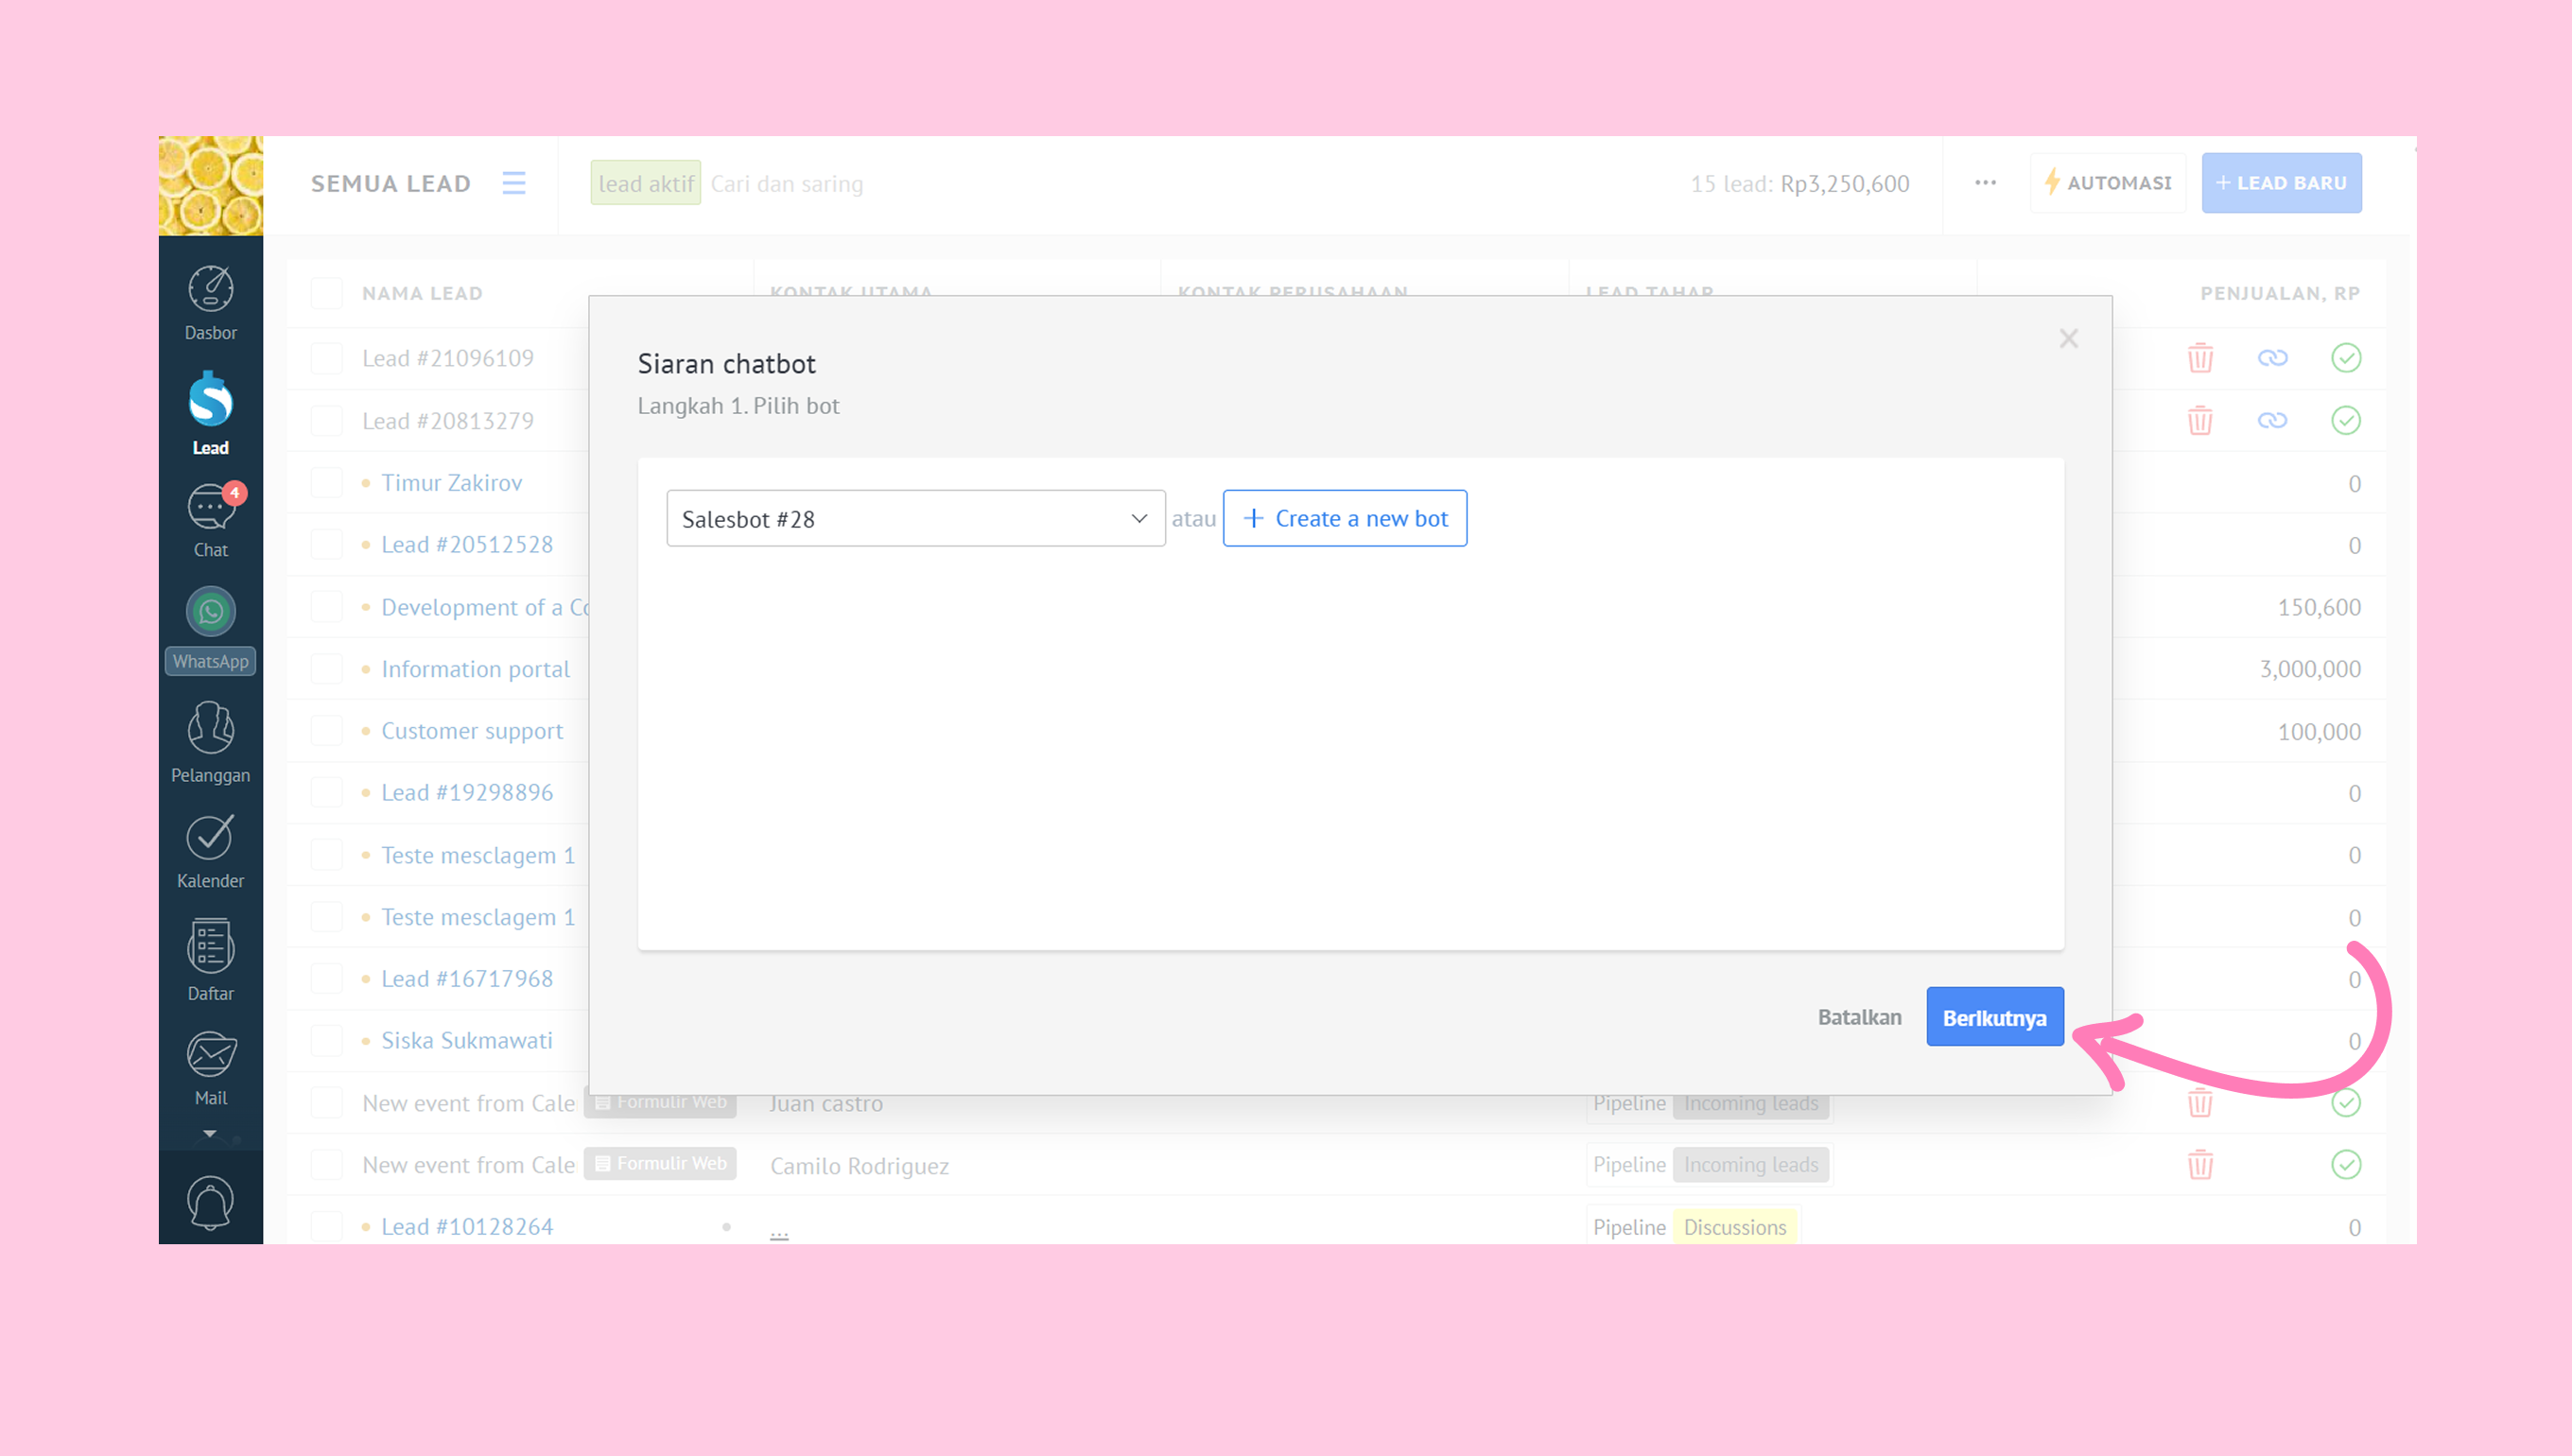
Task: Check the box for Customer support
Action: (327, 730)
